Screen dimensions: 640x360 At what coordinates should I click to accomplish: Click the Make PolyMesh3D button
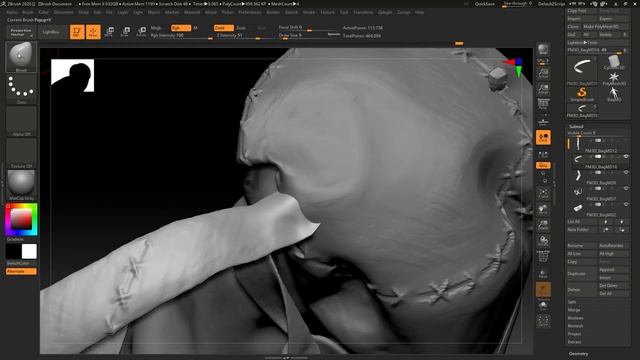pyautogui.click(x=606, y=27)
